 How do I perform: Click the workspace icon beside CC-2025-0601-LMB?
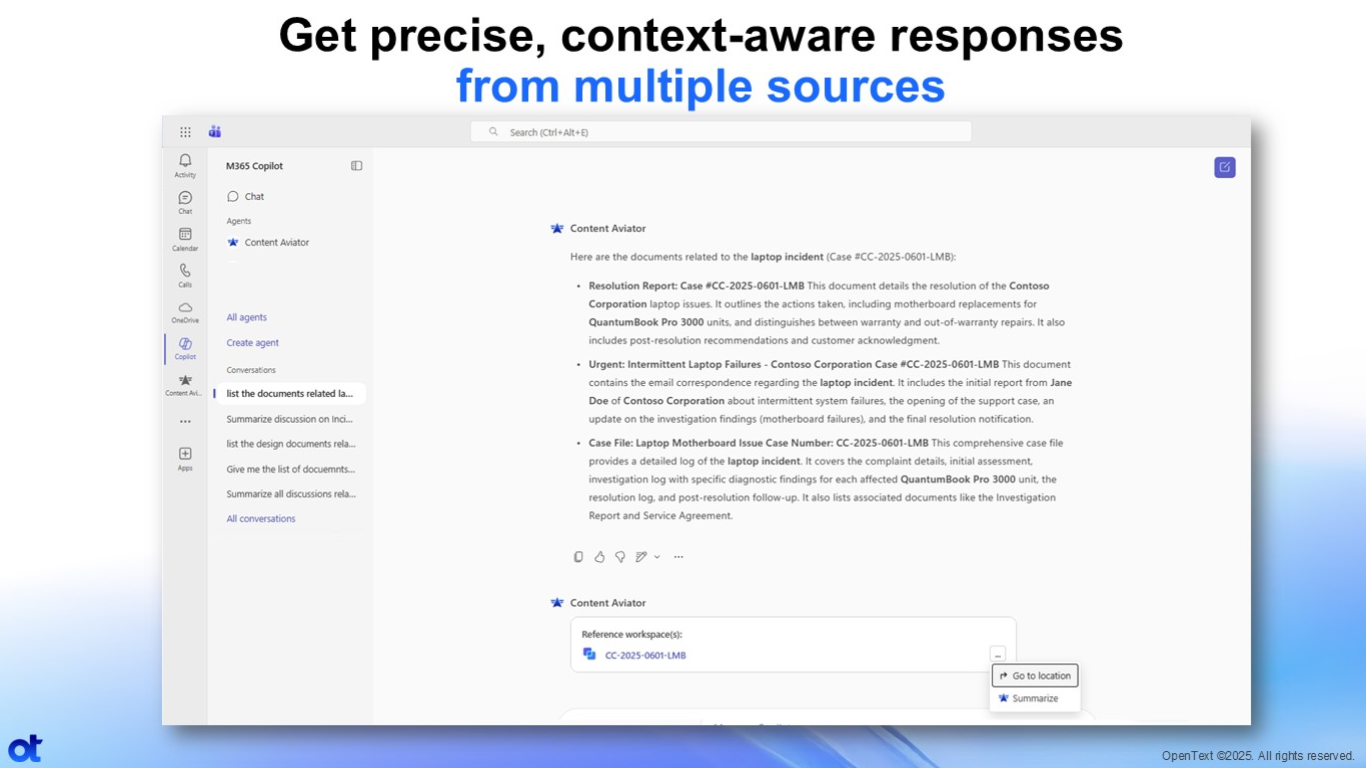click(x=589, y=654)
